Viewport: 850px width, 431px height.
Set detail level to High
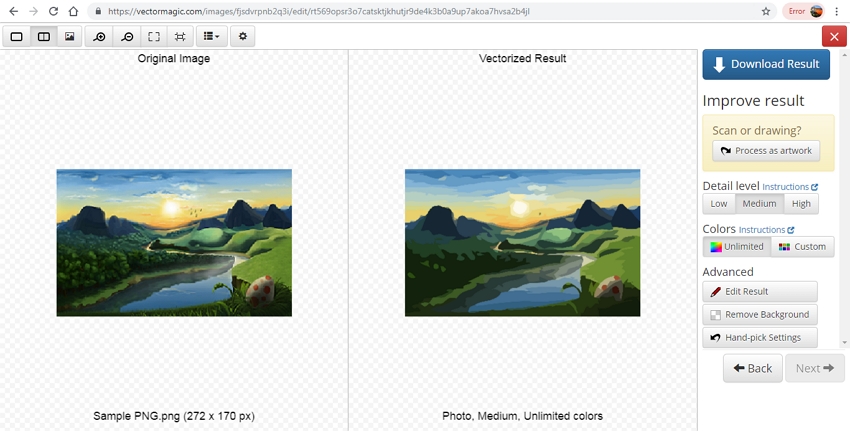click(x=801, y=204)
